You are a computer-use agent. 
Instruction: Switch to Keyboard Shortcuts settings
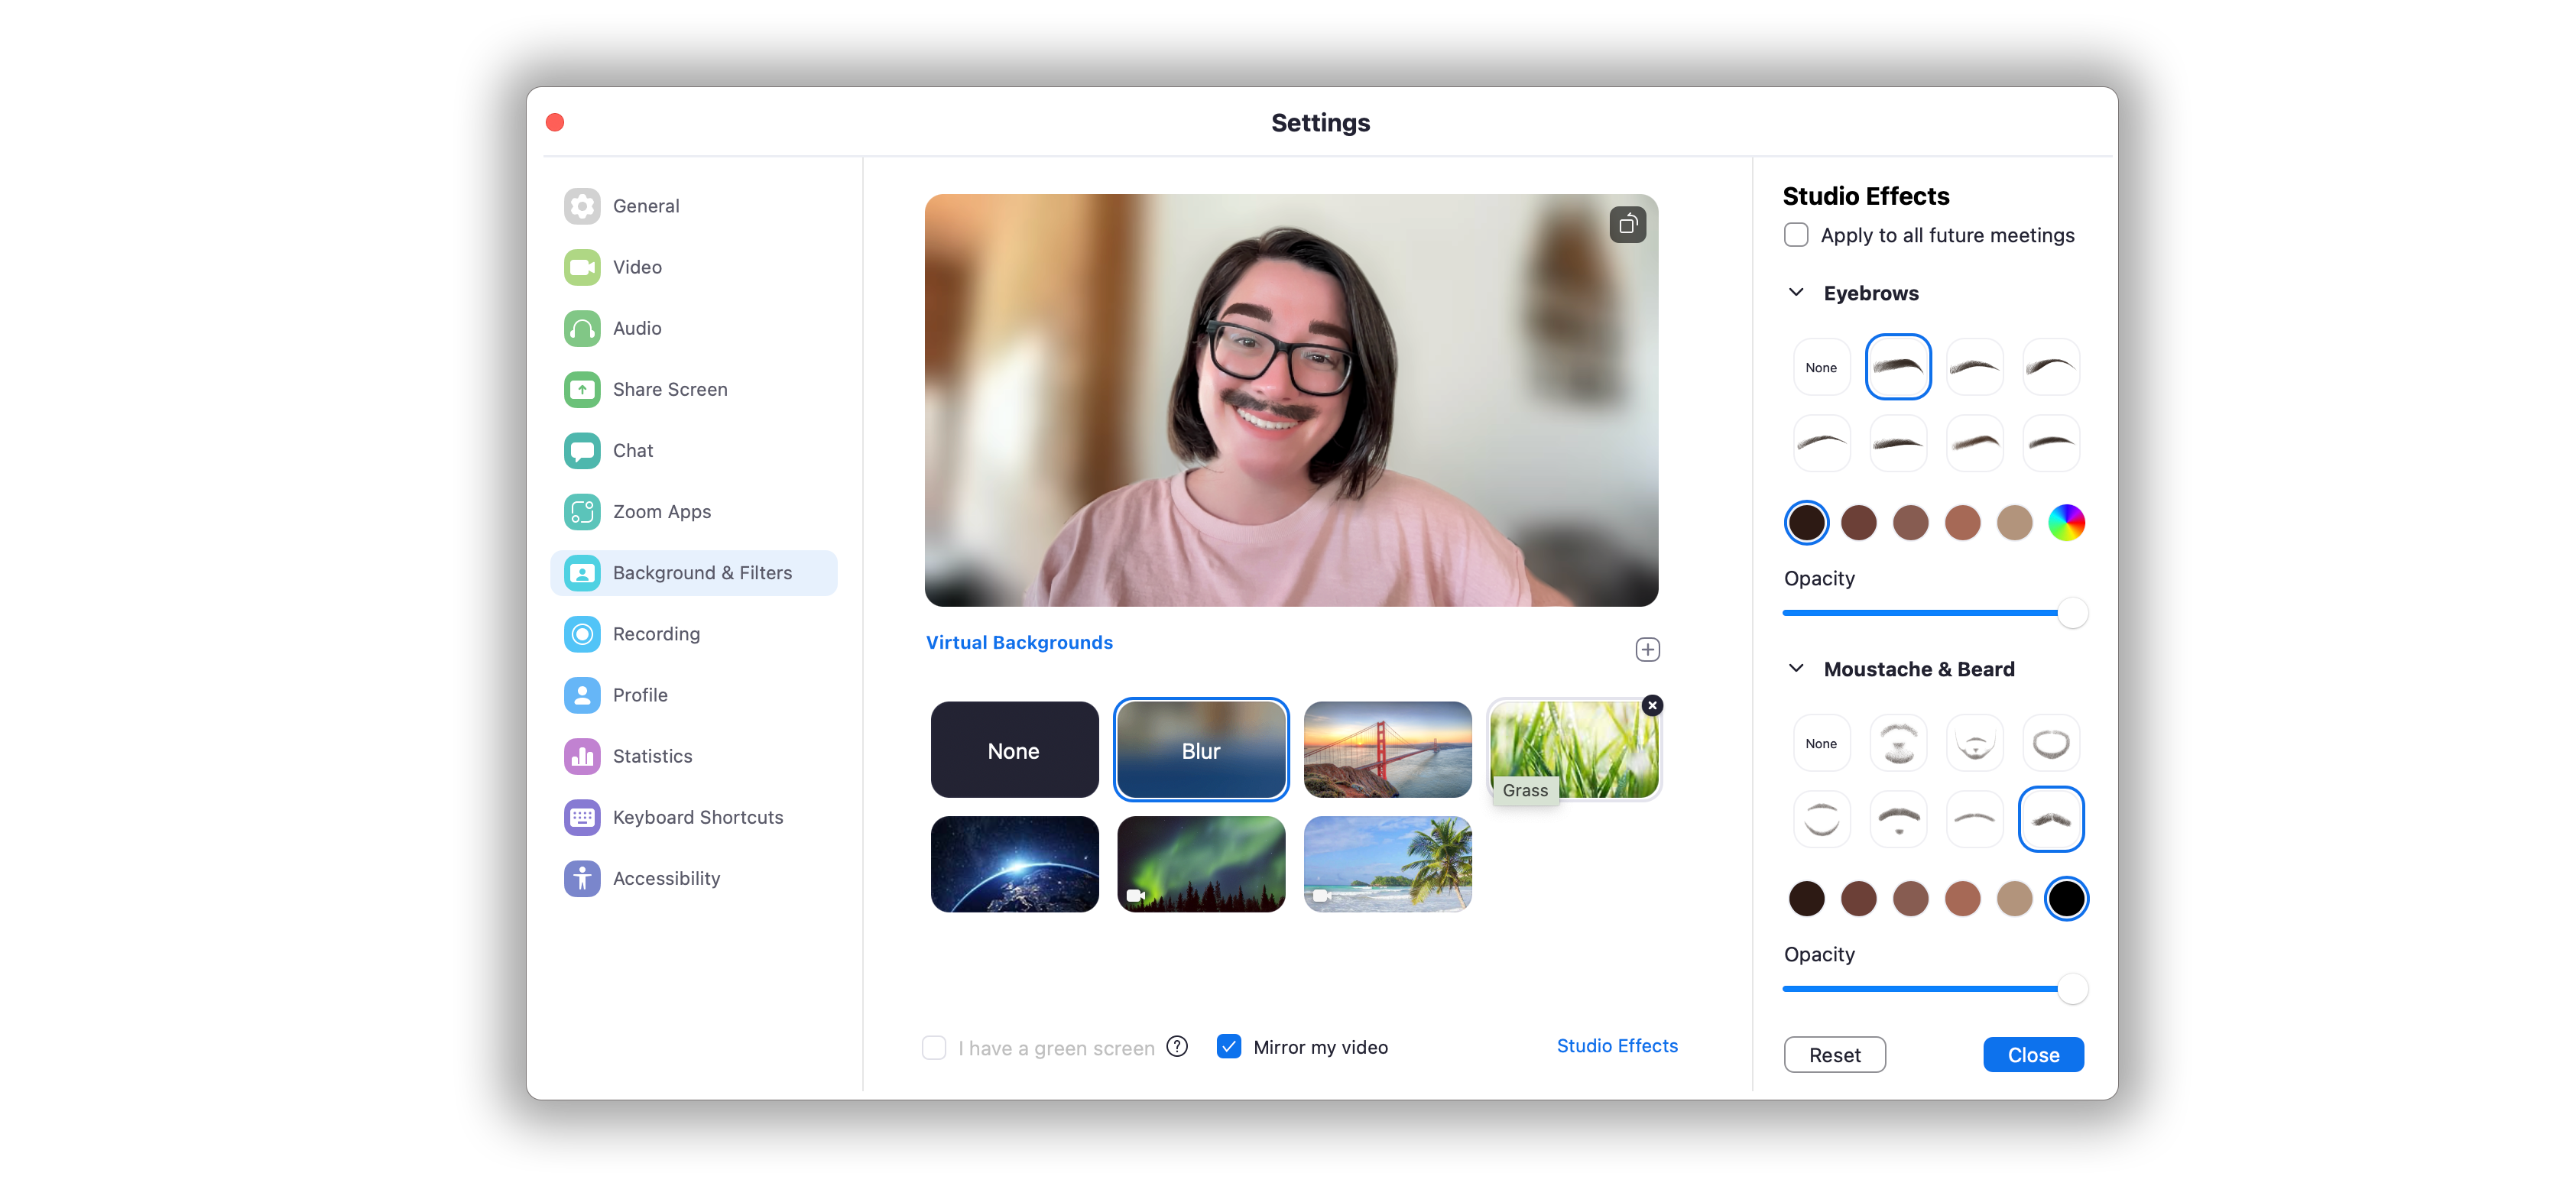click(697, 817)
